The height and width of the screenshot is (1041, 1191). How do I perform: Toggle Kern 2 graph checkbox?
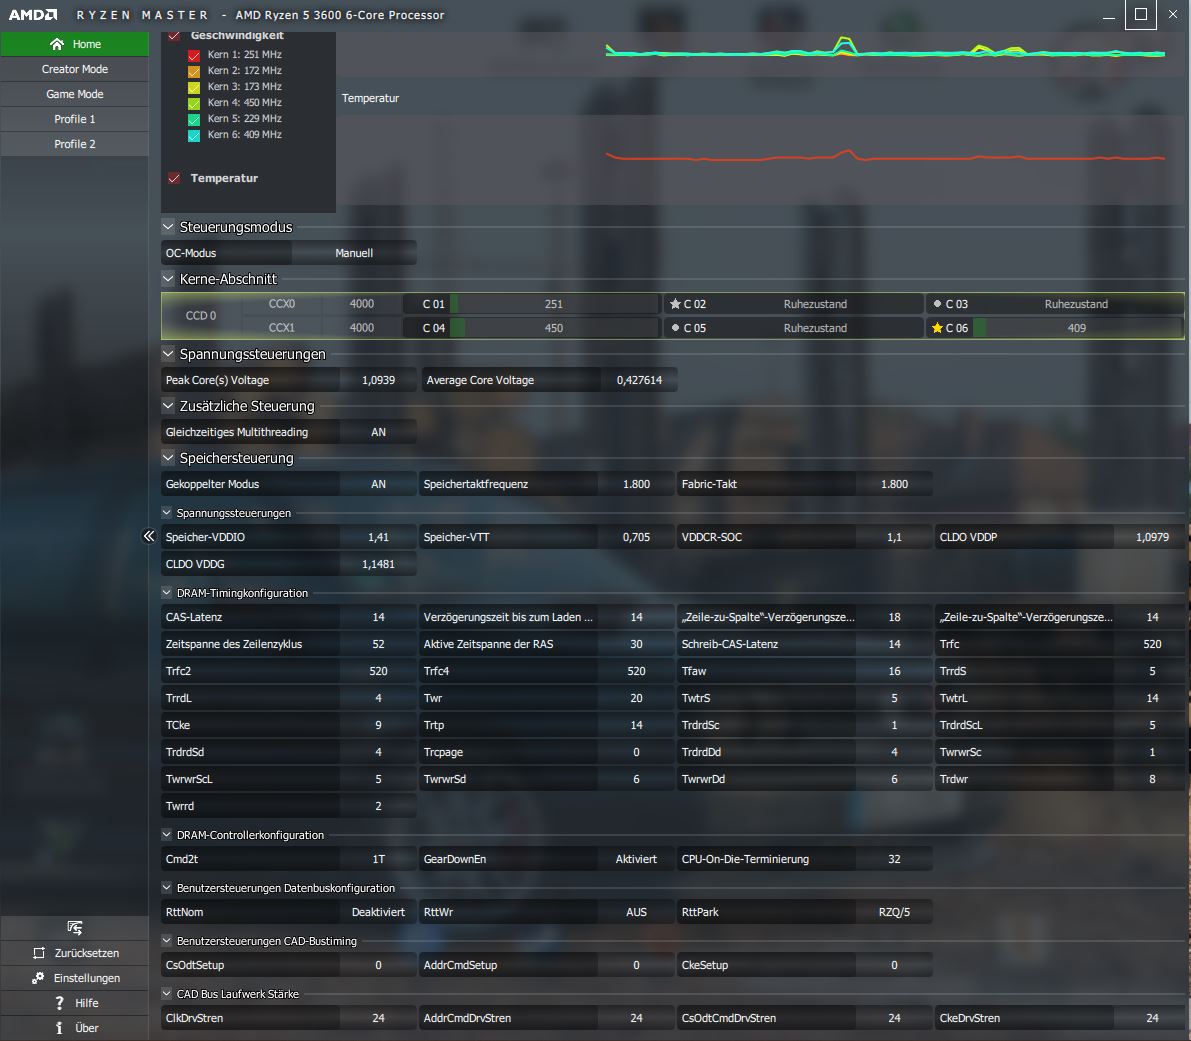[194, 71]
